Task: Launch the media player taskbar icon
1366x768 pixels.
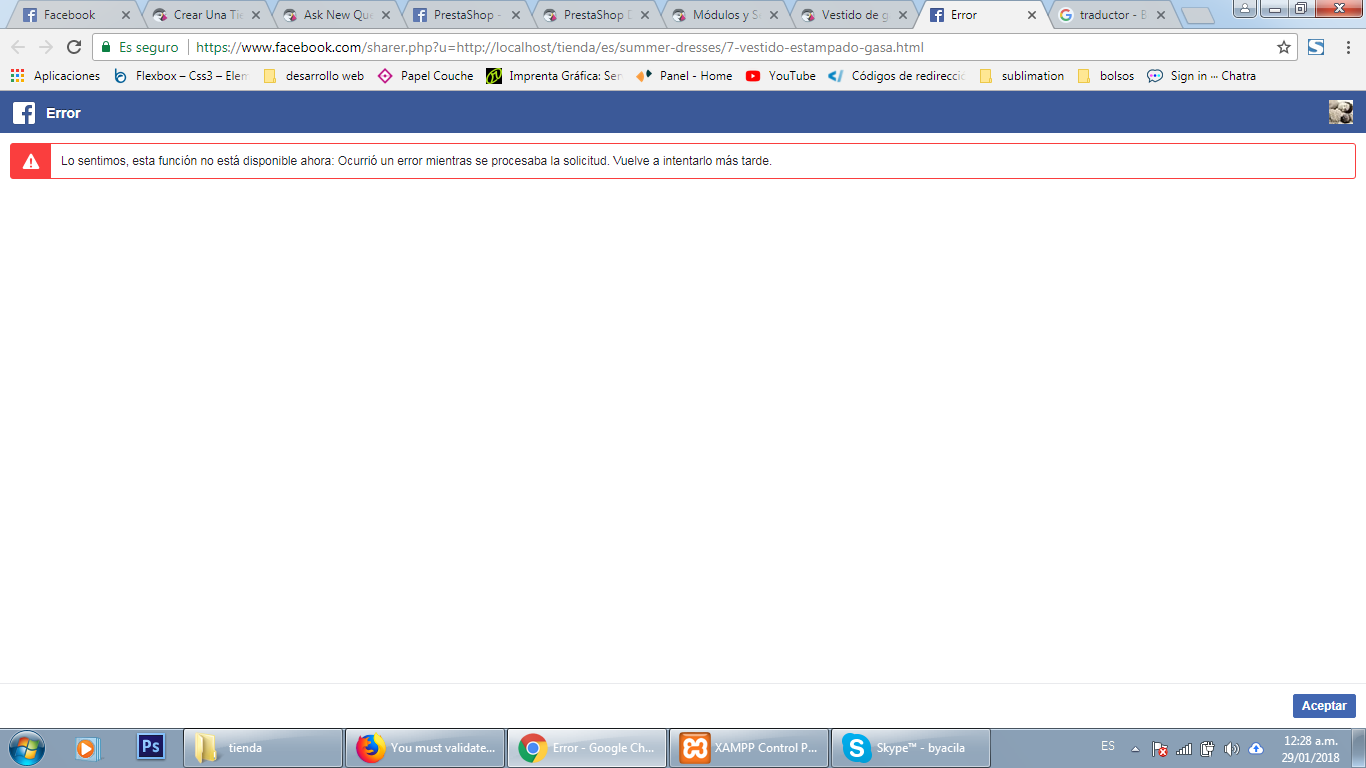Action: tap(87, 747)
